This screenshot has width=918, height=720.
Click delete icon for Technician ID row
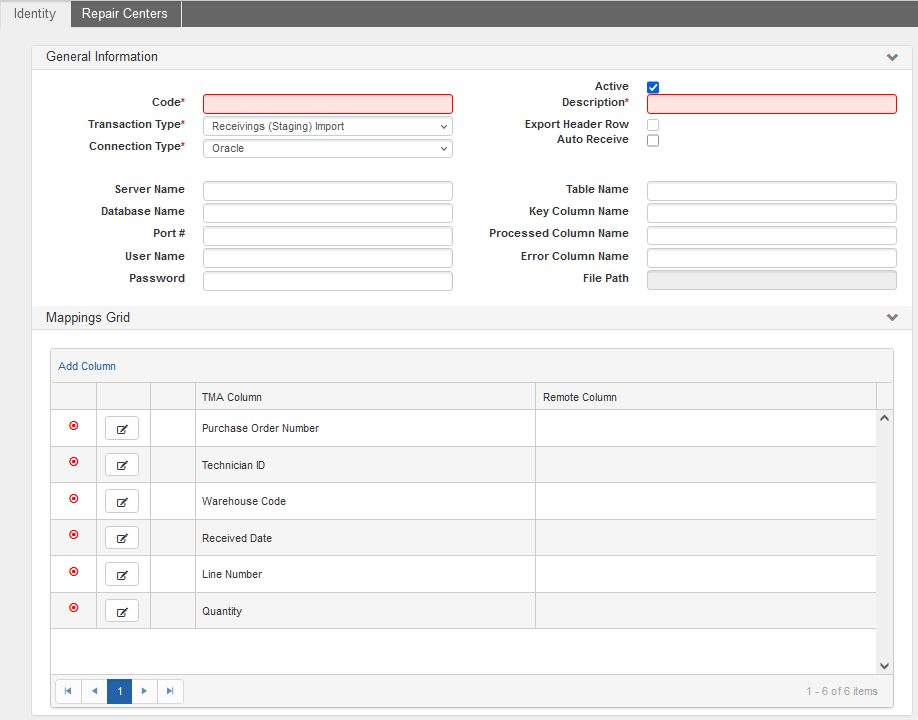pyautogui.click(x=73, y=462)
